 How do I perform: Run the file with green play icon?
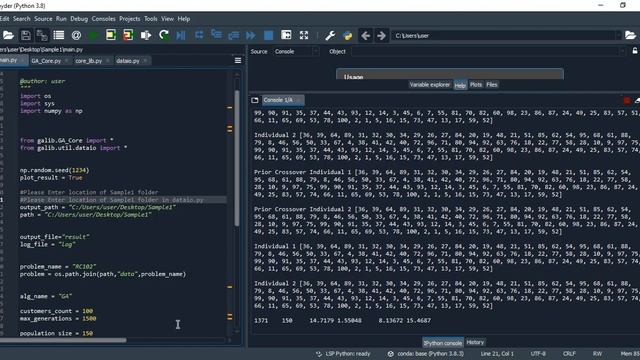click(93, 36)
